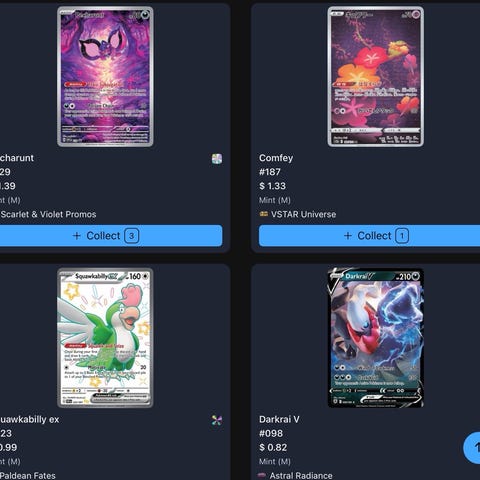This screenshot has width=480, height=480.
Task: Click the count badge on Pecharunt's Collect button
Action: coord(132,236)
